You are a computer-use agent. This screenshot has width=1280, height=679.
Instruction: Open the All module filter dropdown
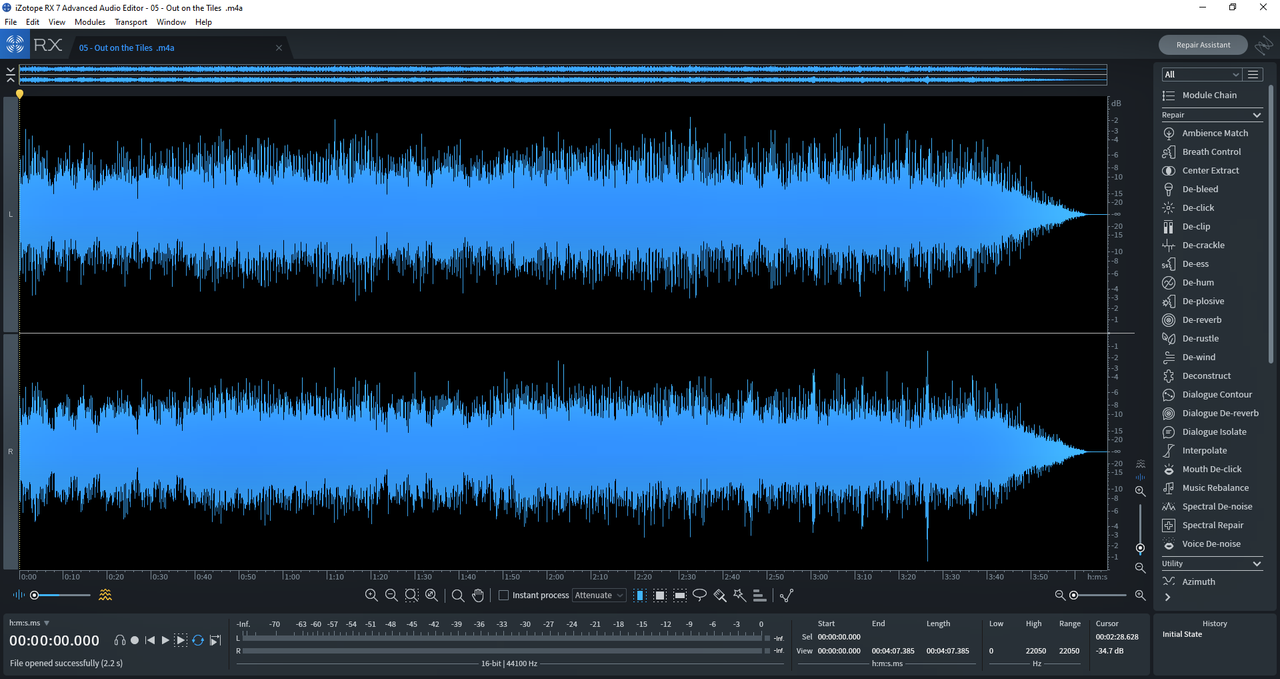[x=1201, y=74]
